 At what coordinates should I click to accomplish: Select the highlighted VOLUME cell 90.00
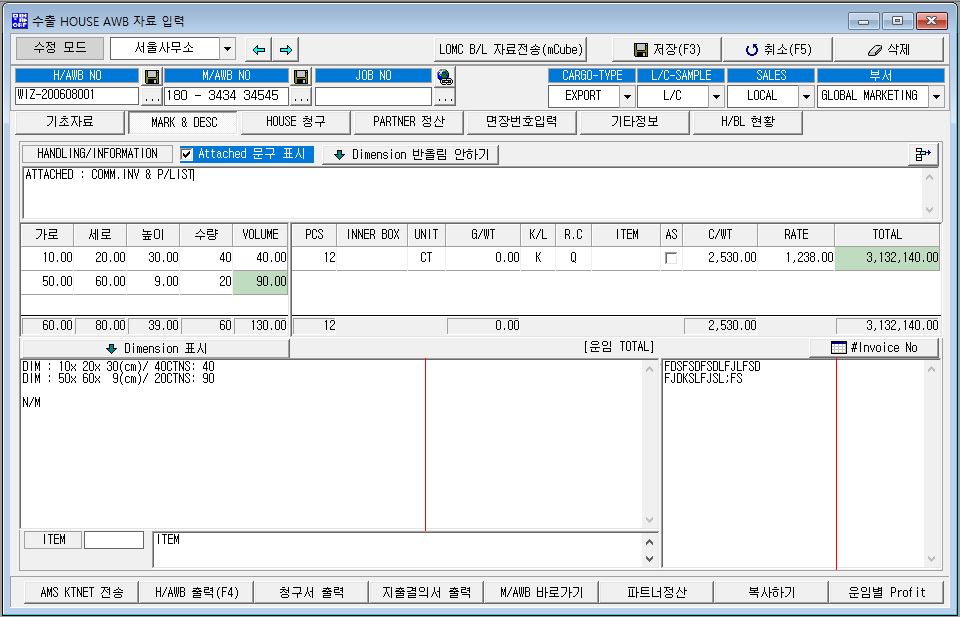[261, 282]
